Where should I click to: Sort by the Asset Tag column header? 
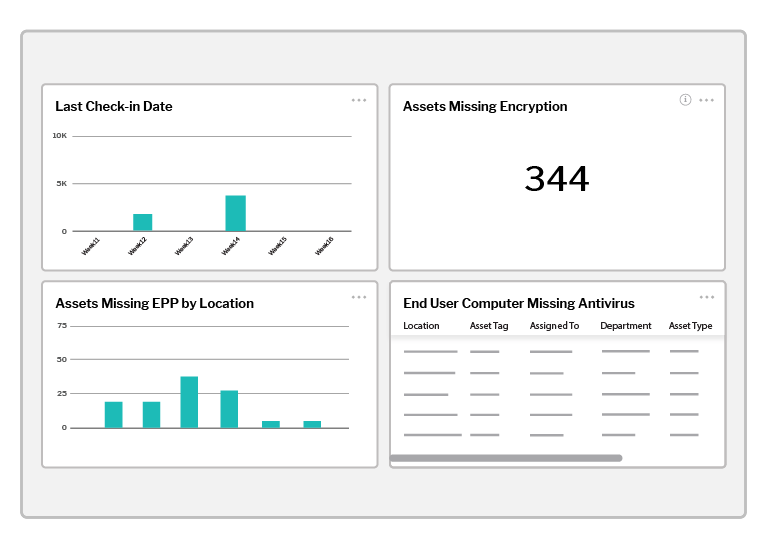coord(489,326)
